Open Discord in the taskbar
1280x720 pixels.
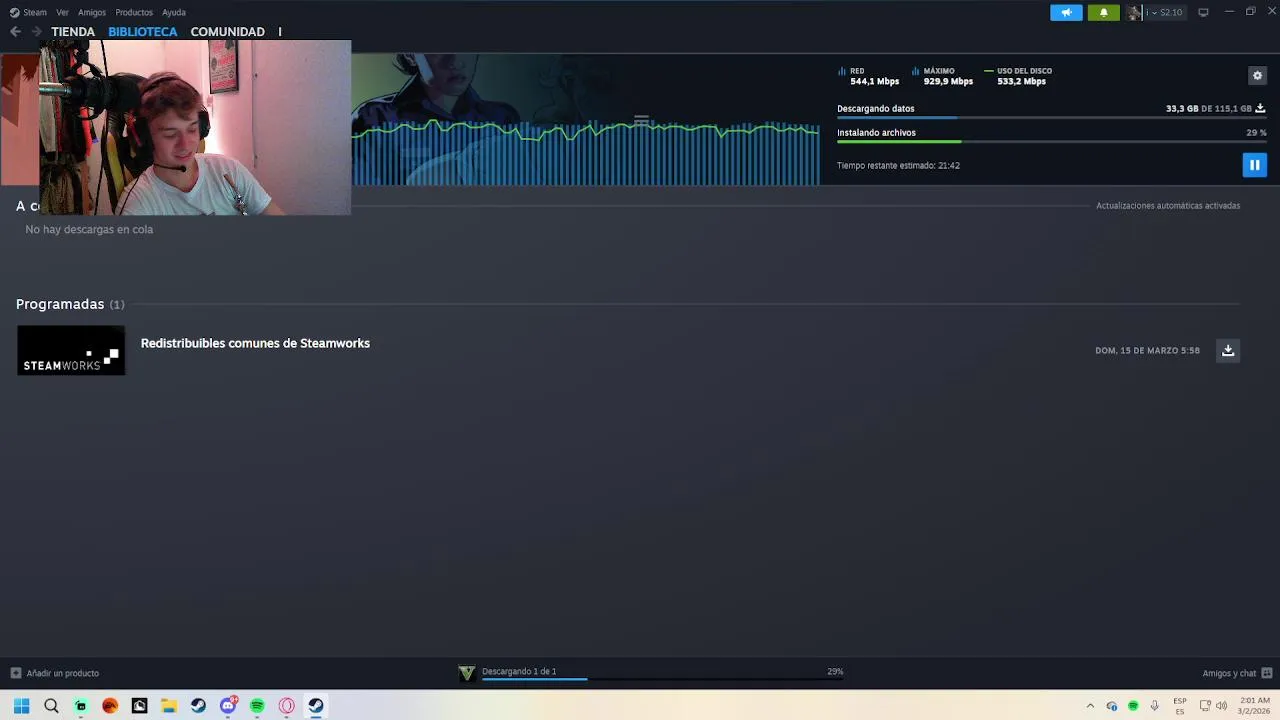tap(228, 706)
